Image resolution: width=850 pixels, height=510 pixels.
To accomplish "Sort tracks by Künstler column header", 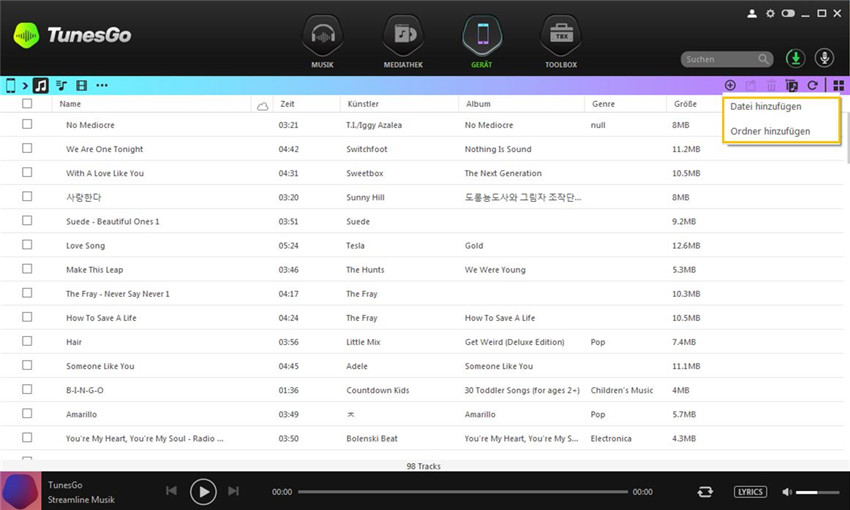I will click(x=363, y=104).
